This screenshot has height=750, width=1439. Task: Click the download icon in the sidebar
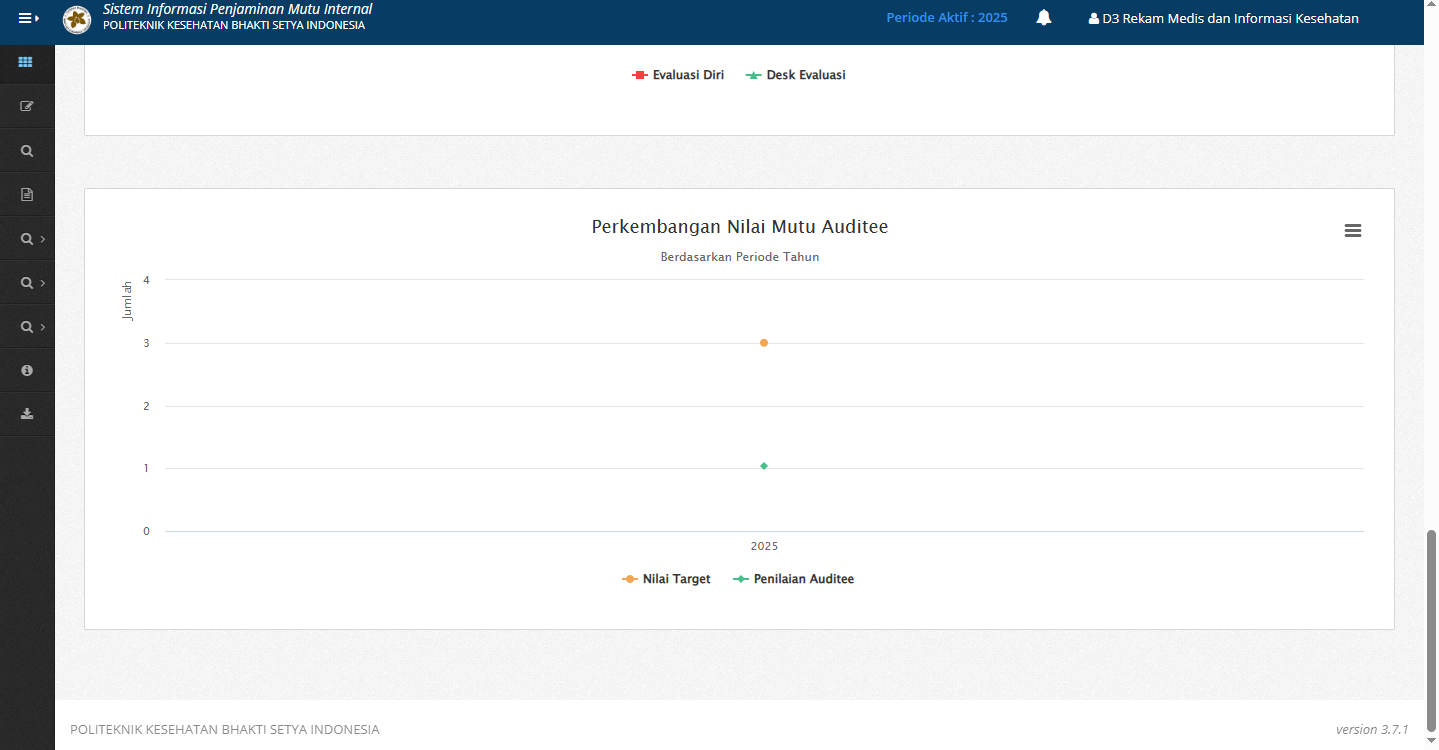tap(27, 414)
